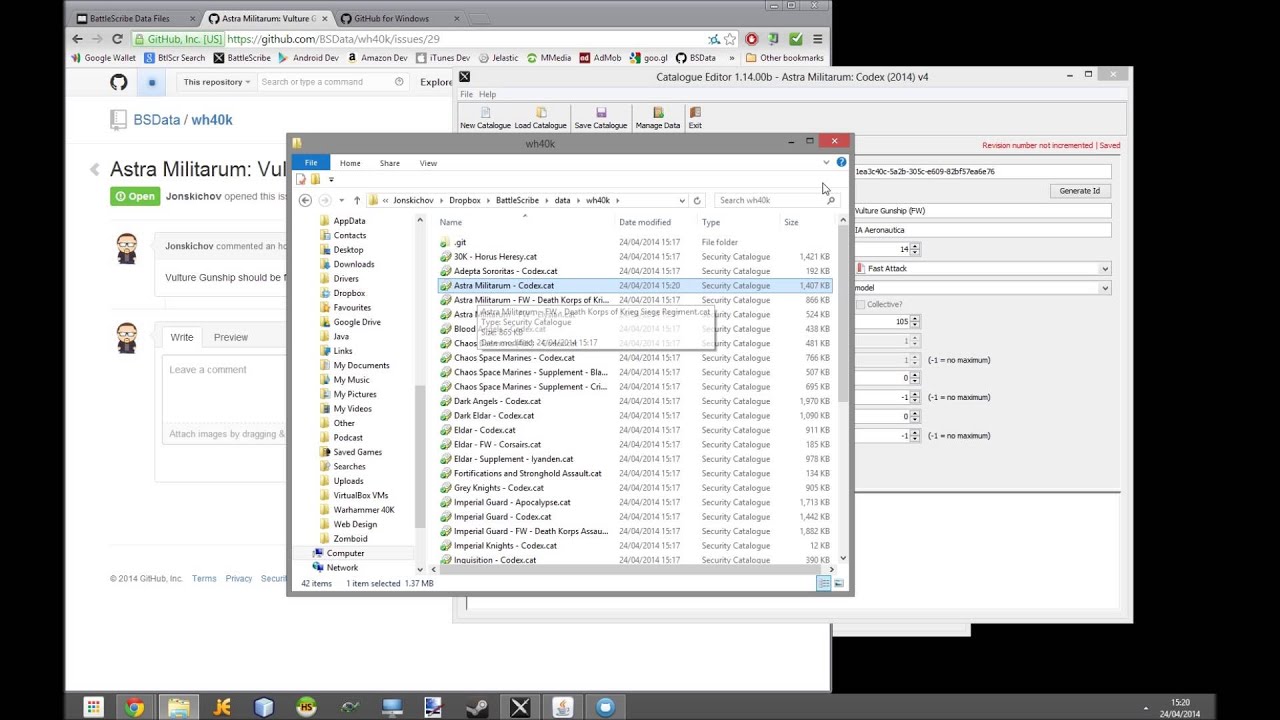1280x720 pixels.
Task: Select Grey Knights - Codex.cat file
Action: pyautogui.click(x=499, y=488)
